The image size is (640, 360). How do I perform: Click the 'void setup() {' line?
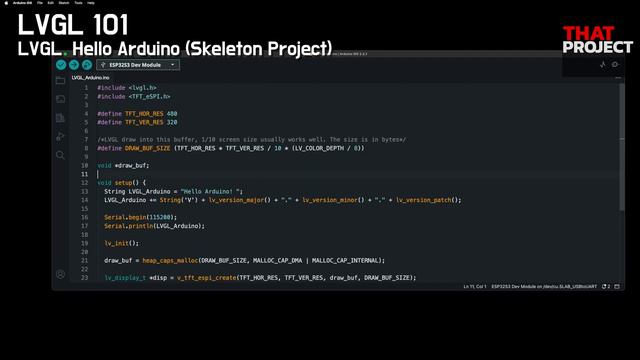point(122,183)
